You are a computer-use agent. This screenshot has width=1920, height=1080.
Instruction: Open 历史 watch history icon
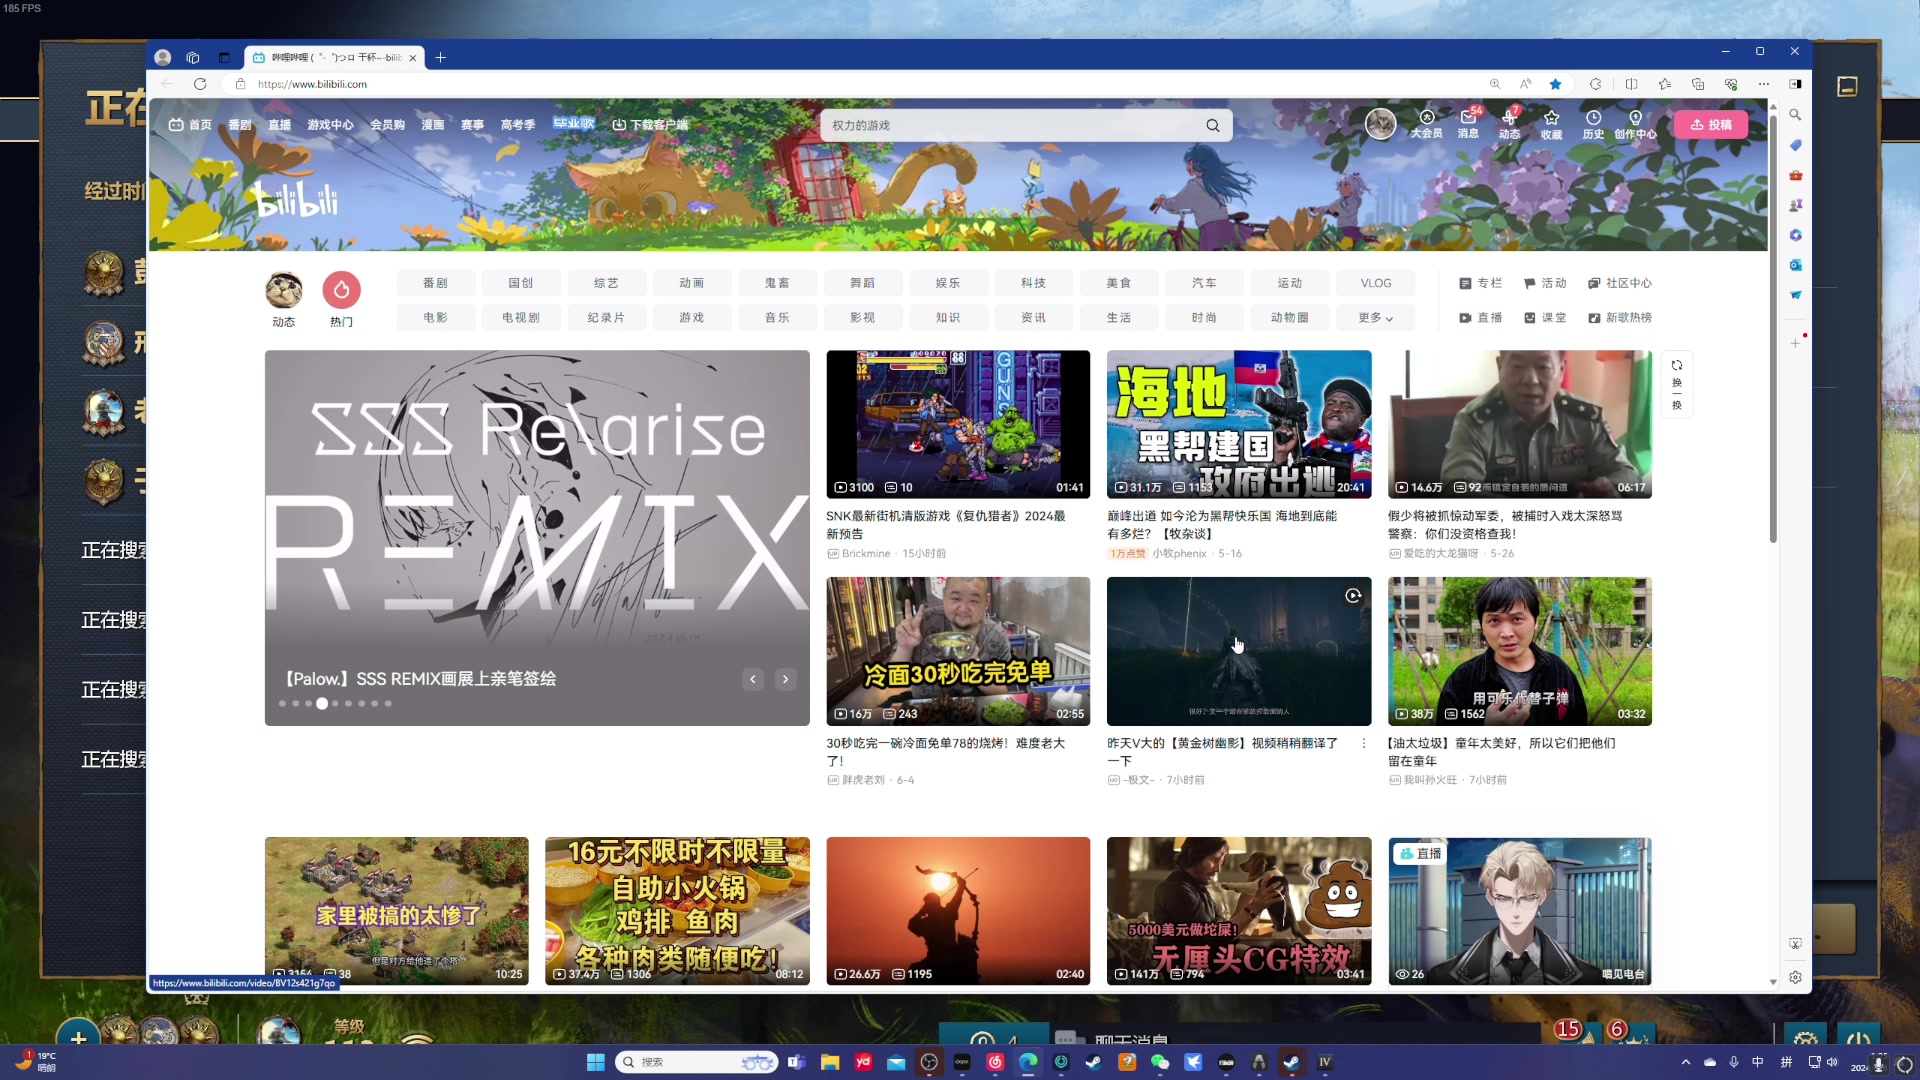click(x=1593, y=124)
